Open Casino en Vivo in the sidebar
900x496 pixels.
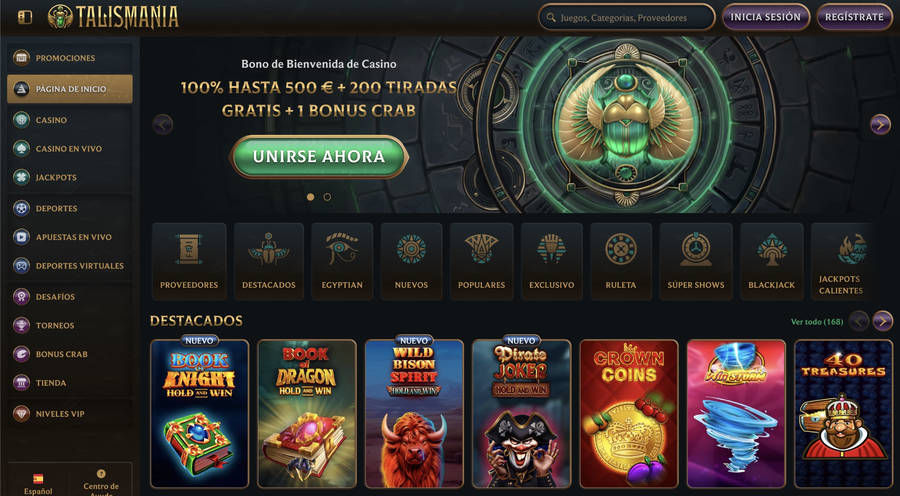(70, 149)
